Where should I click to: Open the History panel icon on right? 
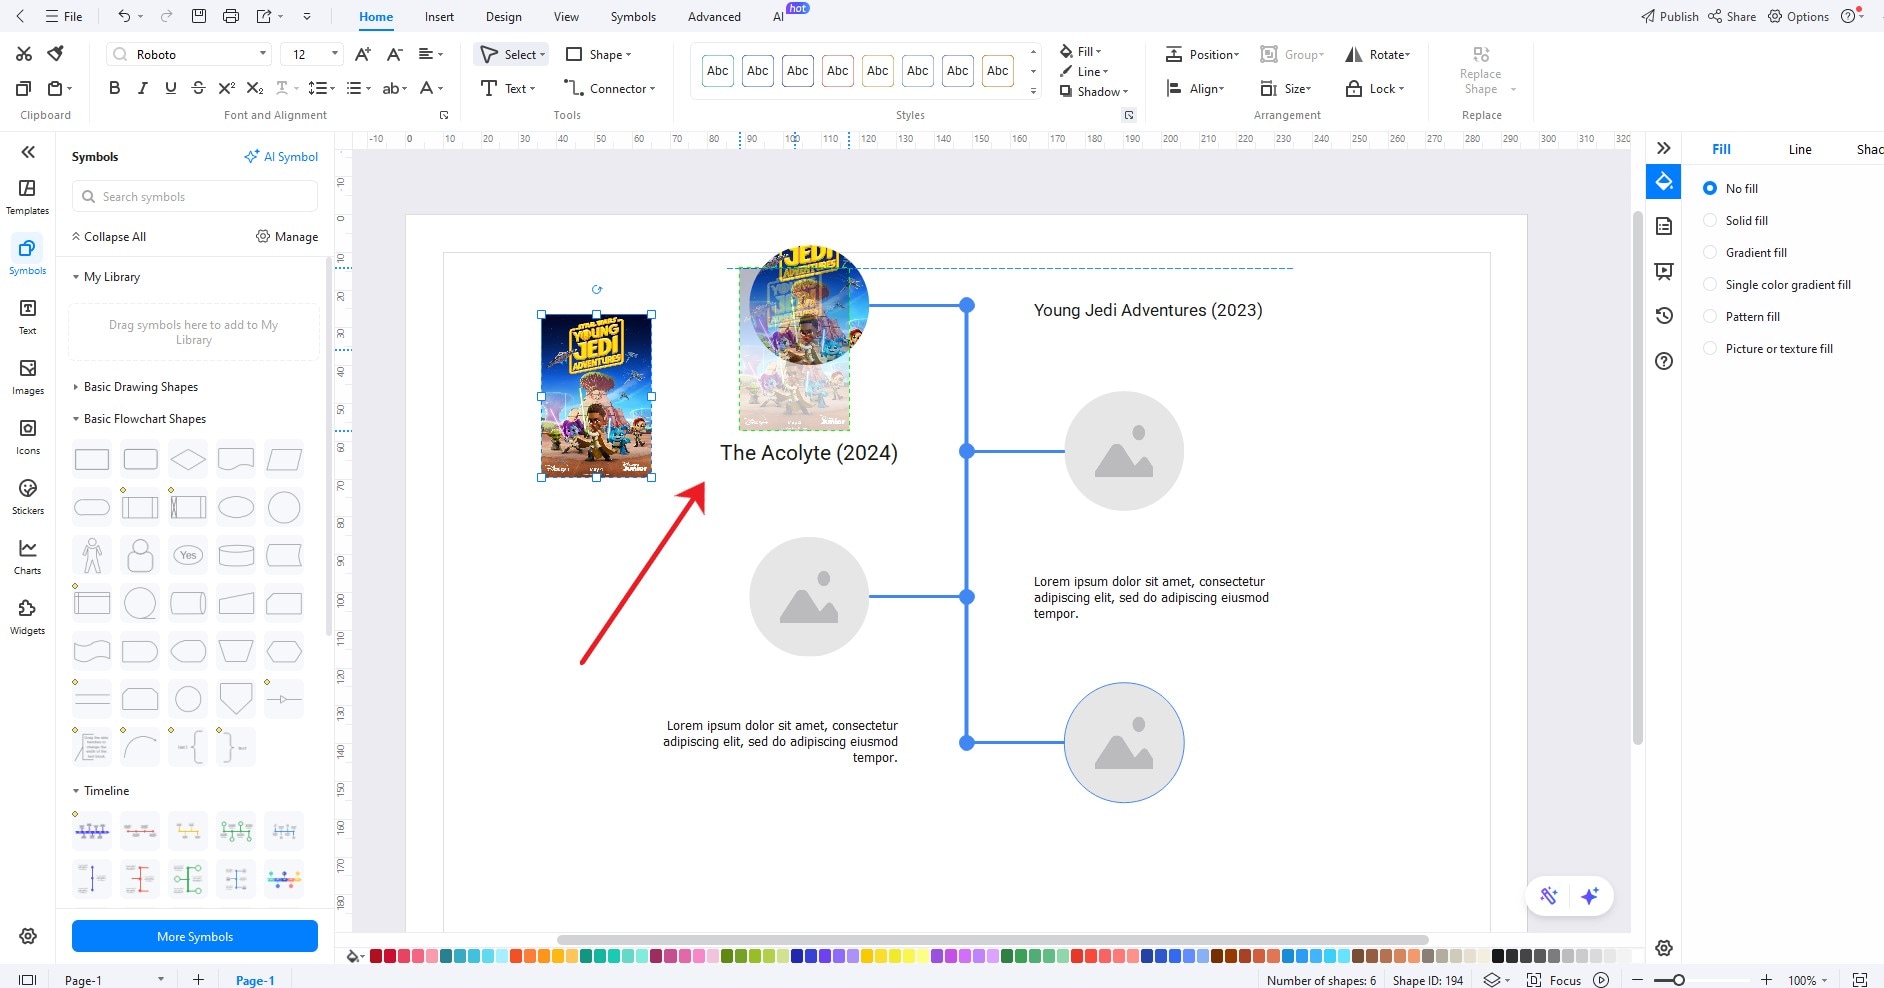pos(1664,316)
